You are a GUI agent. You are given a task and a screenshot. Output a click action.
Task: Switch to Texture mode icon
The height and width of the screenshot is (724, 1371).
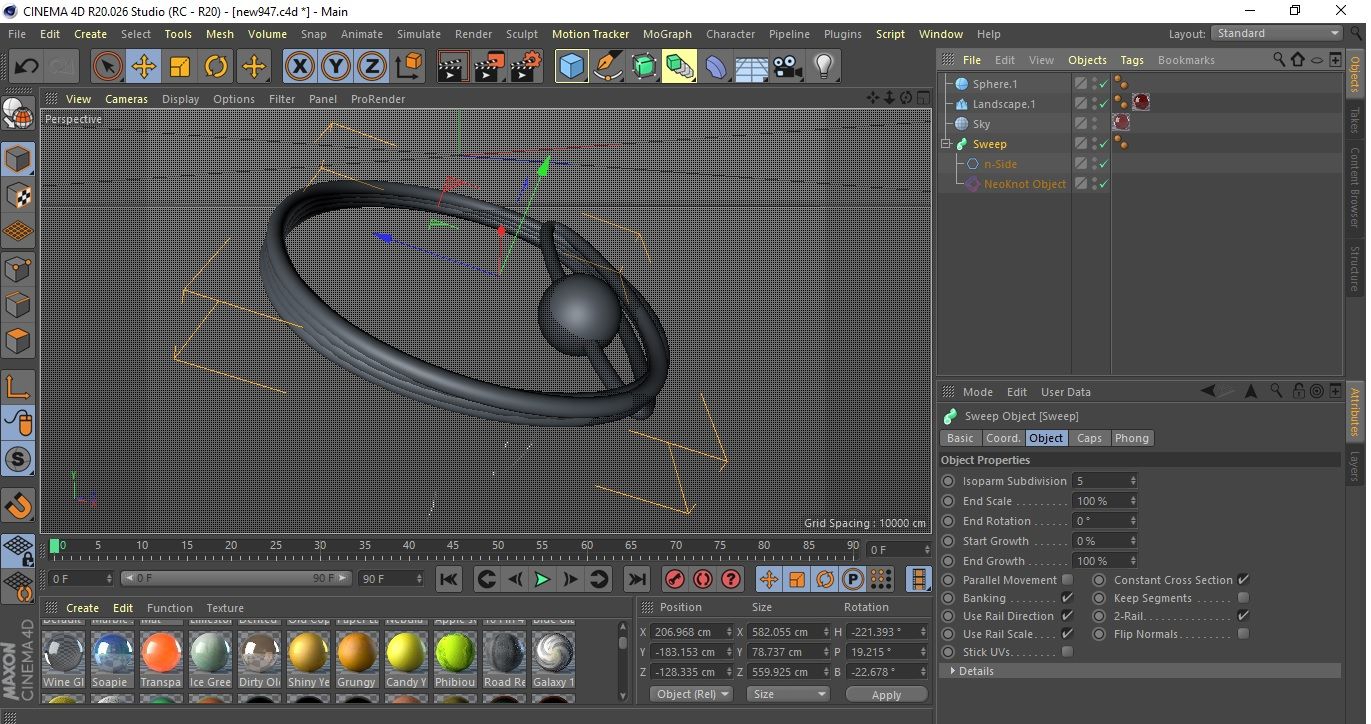[x=18, y=195]
